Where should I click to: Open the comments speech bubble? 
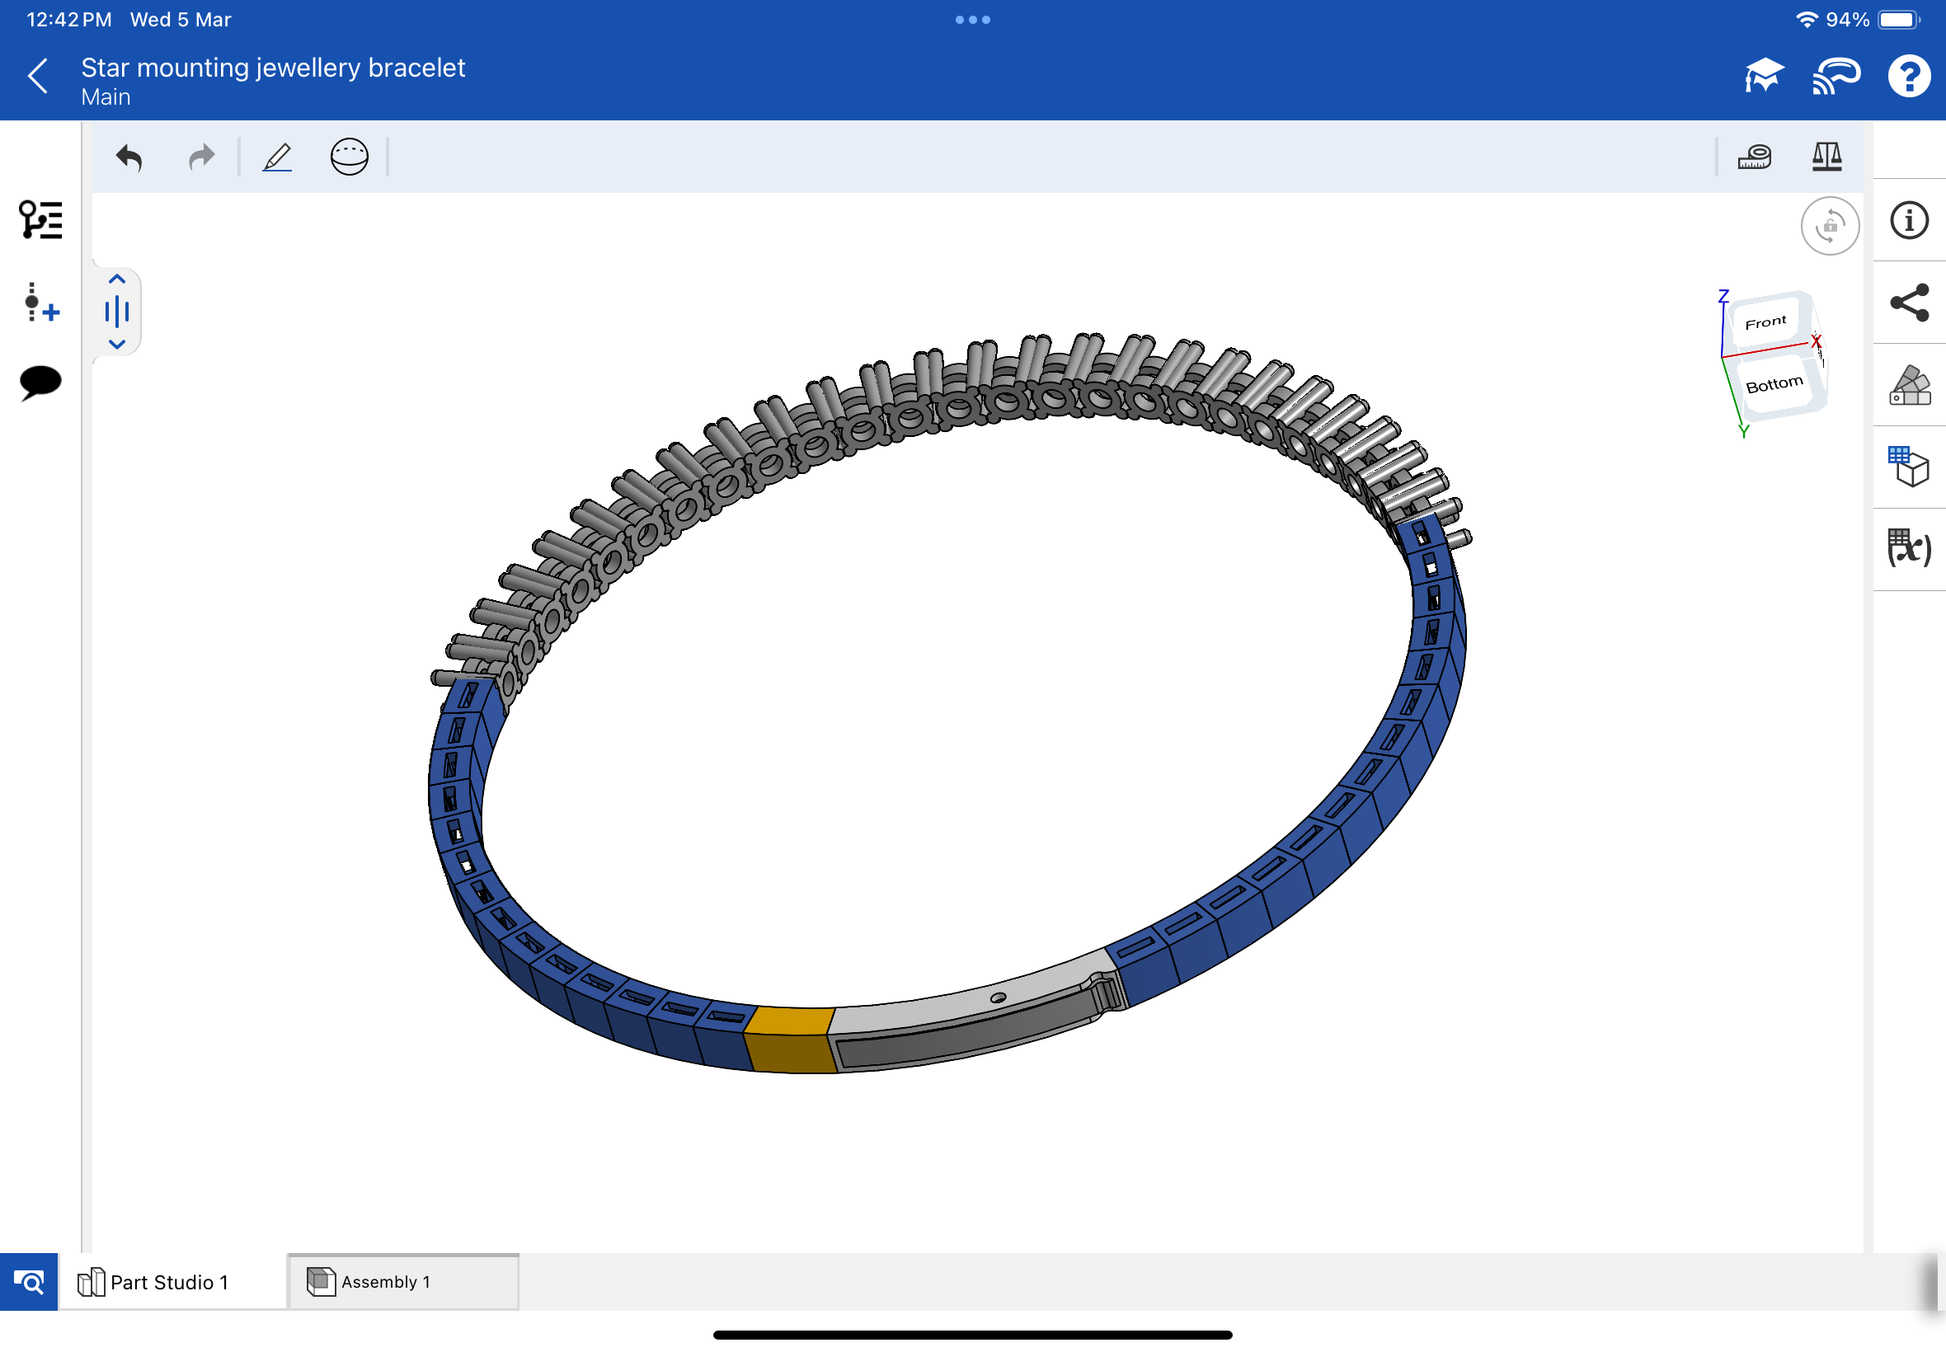(x=40, y=382)
